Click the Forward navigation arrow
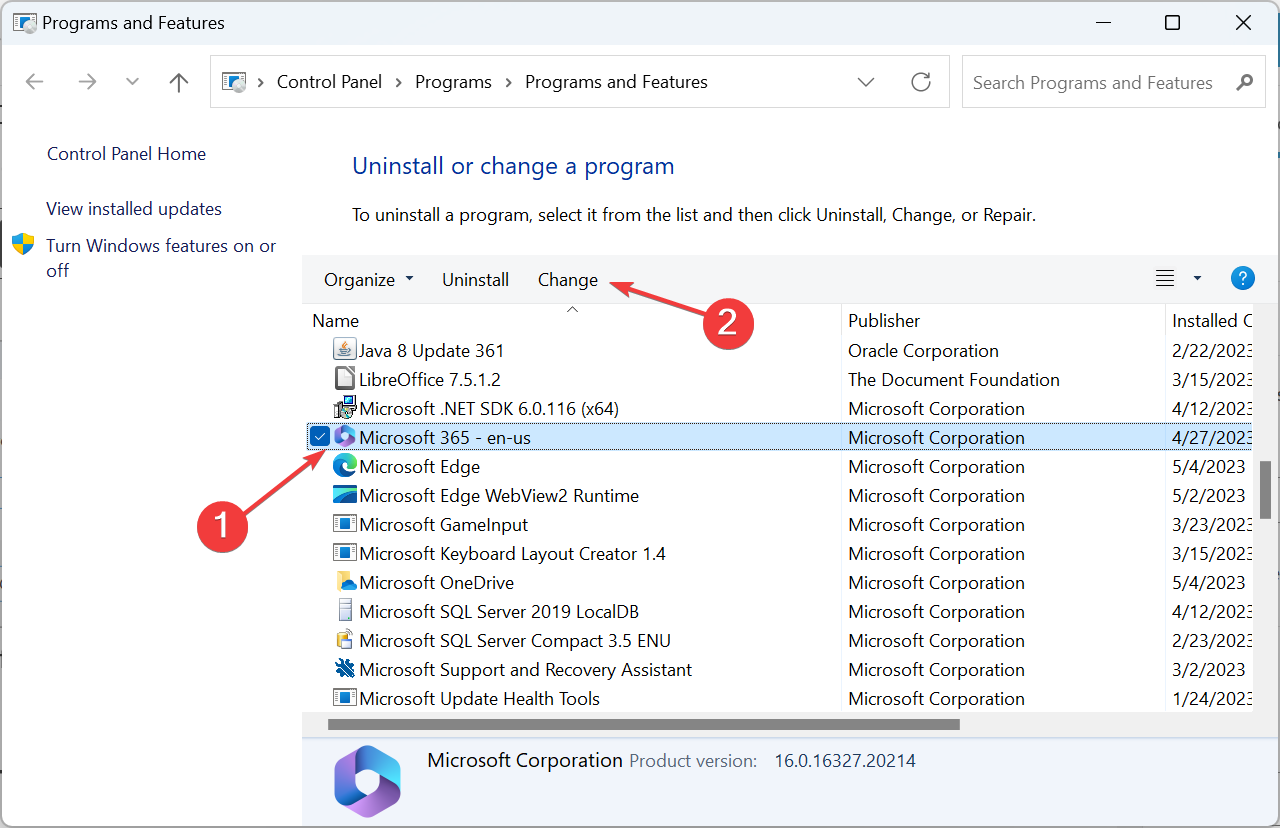The width and height of the screenshot is (1280, 828). [x=88, y=82]
